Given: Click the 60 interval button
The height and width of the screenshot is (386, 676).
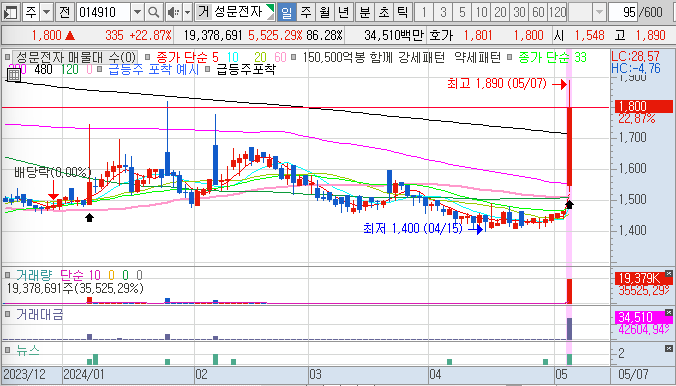Looking at the screenshot, I should point(538,12).
